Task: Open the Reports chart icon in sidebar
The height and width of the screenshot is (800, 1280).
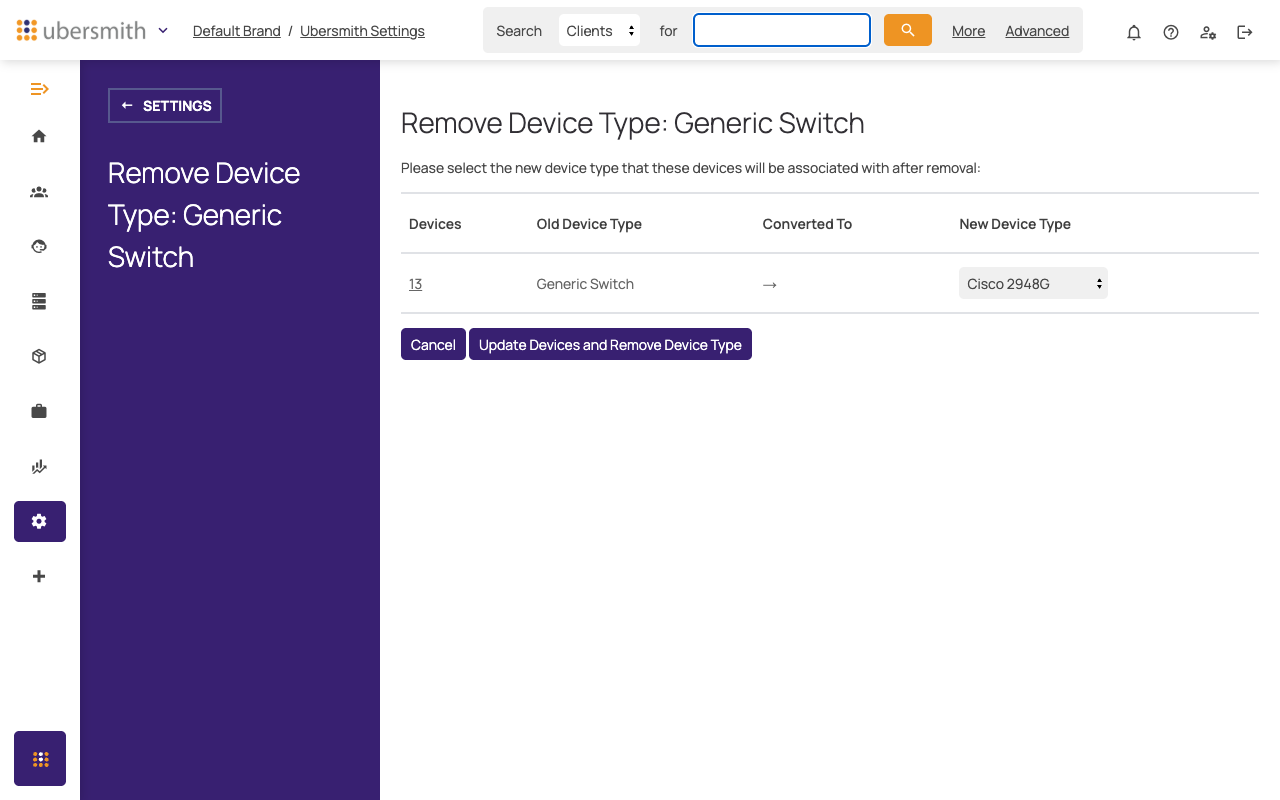Action: (39, 466)
